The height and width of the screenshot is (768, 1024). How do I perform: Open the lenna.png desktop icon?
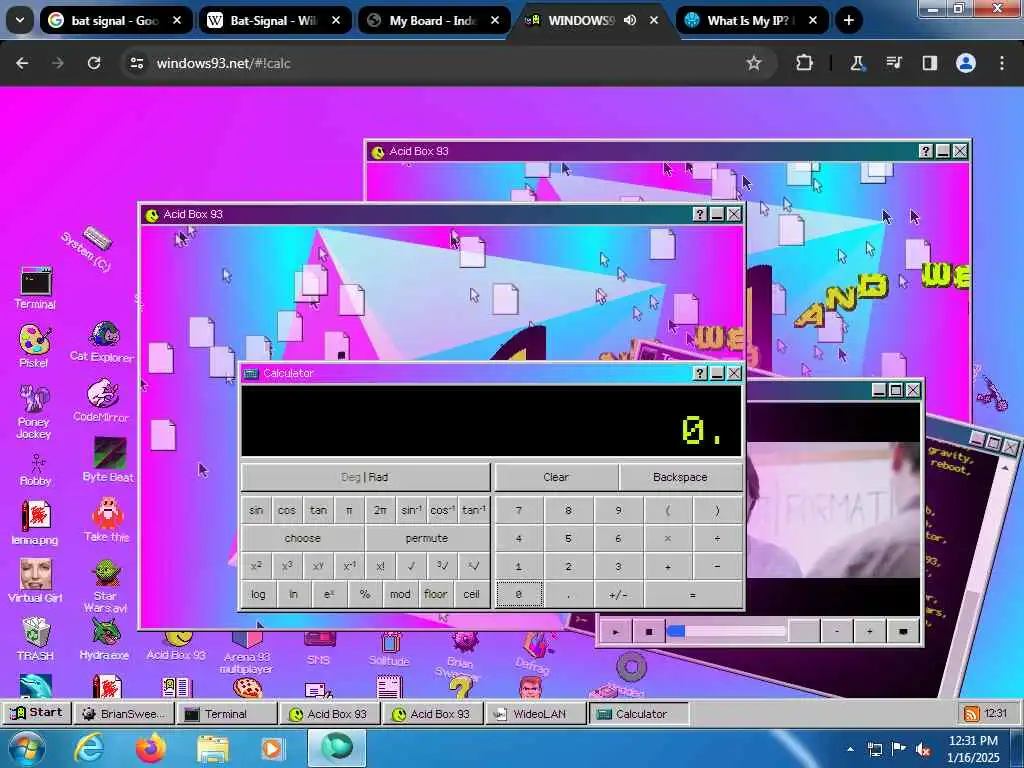(x=35, y=522)
